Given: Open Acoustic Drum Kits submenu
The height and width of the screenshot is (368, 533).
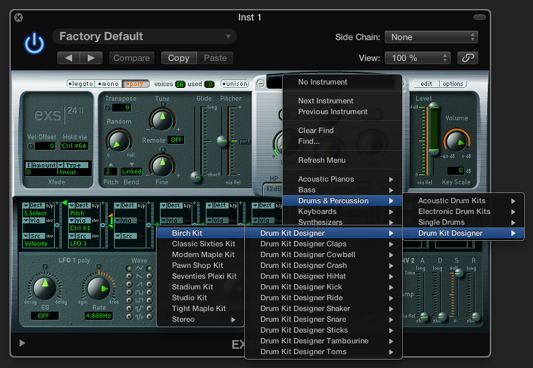Looking at the screenshot, I should (464, 201).
